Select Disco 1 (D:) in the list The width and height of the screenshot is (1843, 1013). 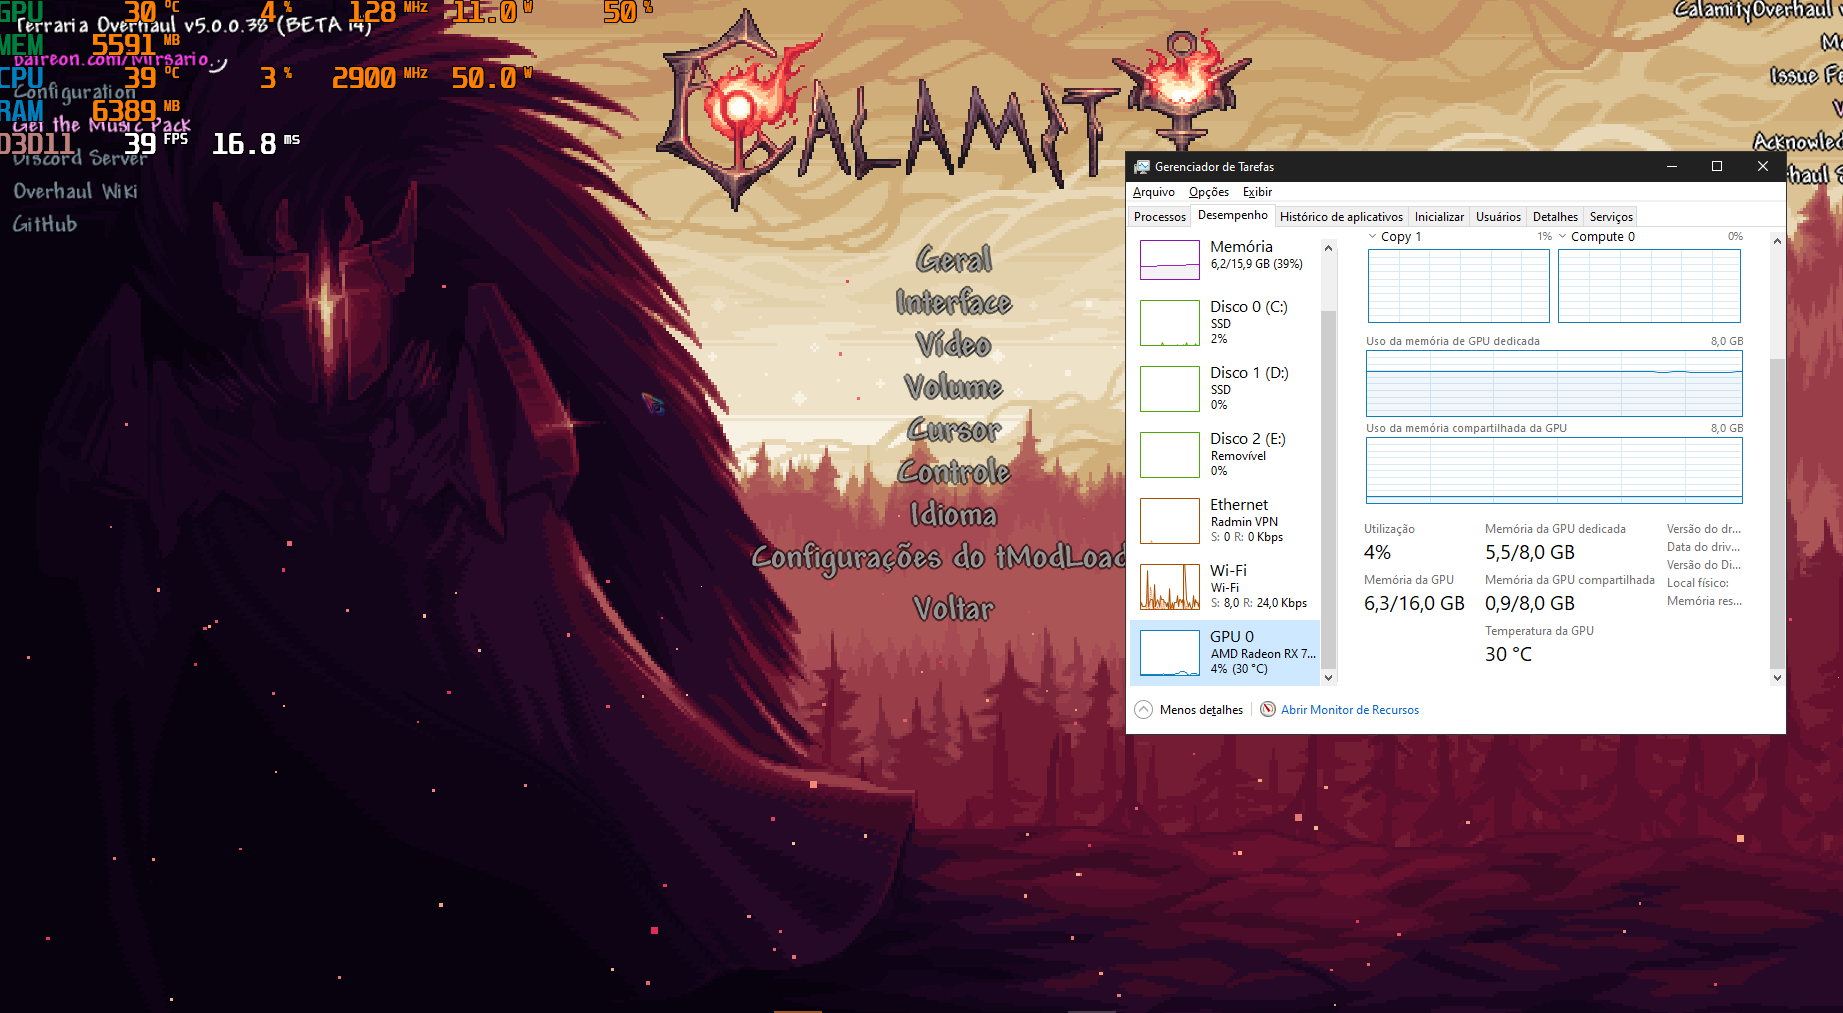pos(1225,389)
